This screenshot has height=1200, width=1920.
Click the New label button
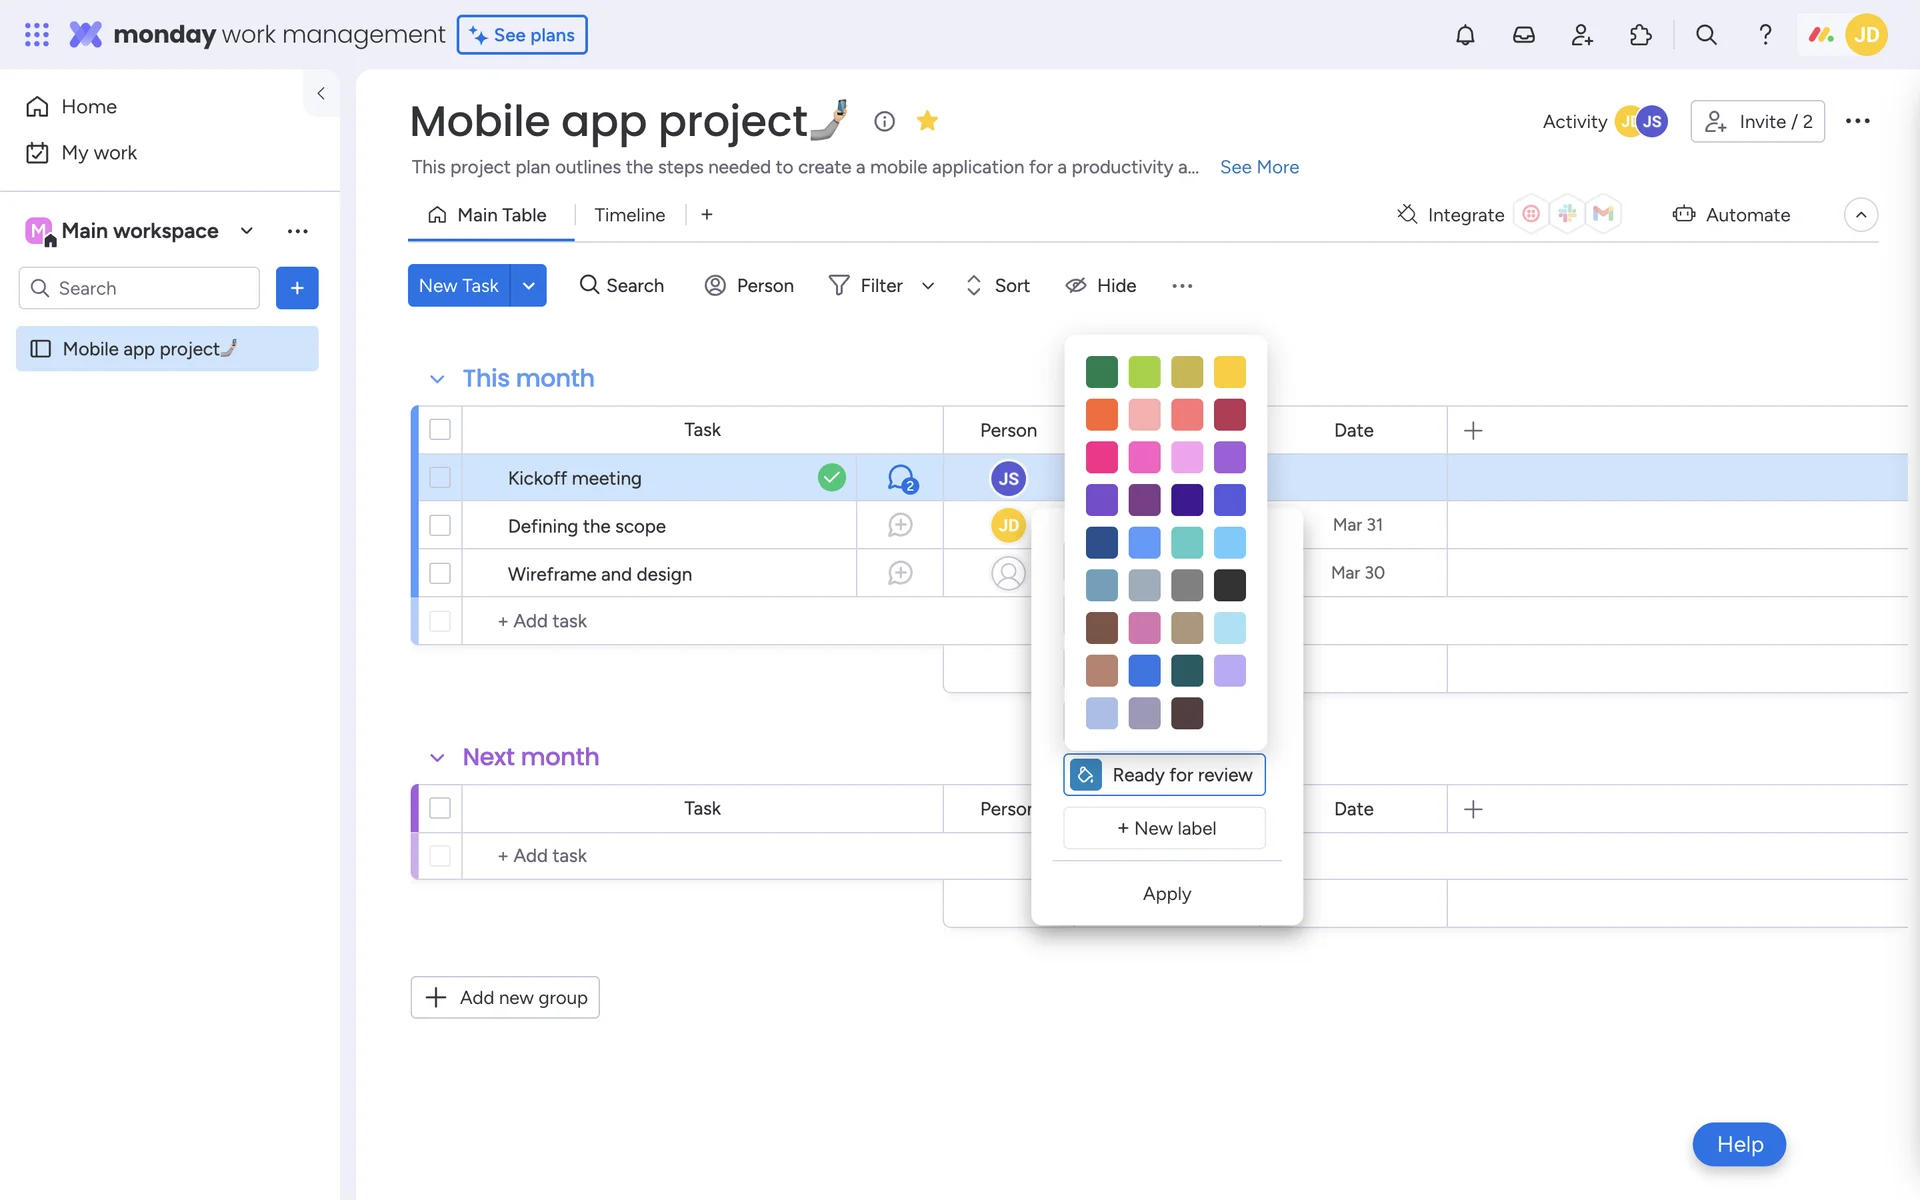[x=1165, y=828]
